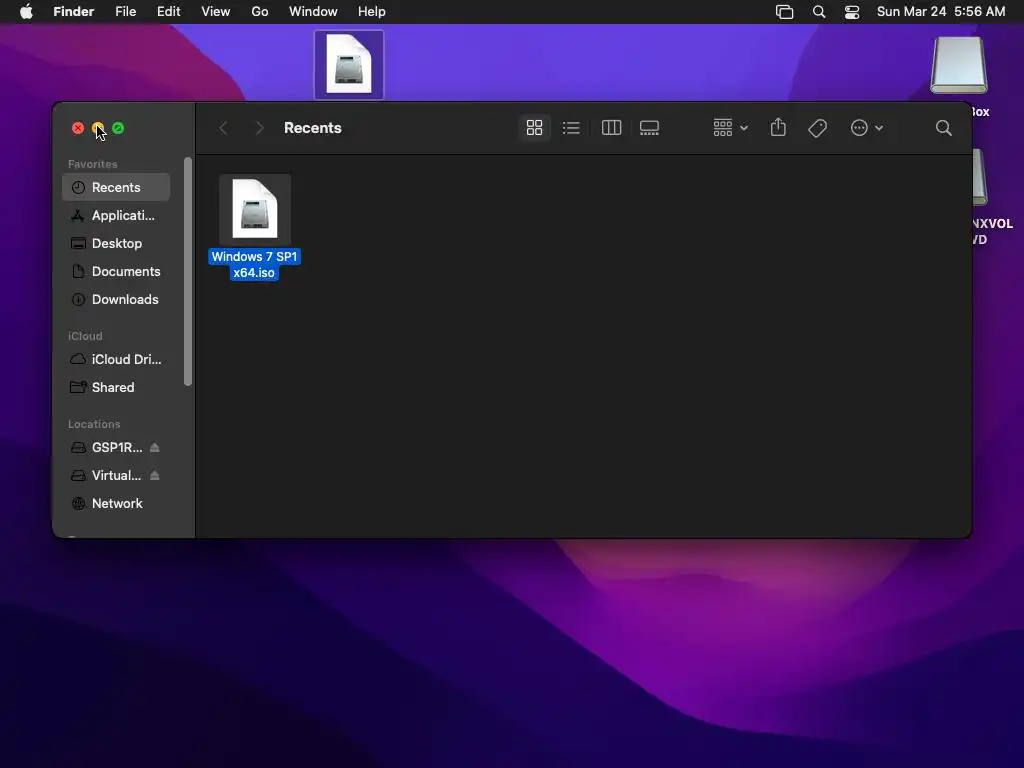
Task: Click the Stage Manager windows icon in menu bar
Action: pos(784,12)
